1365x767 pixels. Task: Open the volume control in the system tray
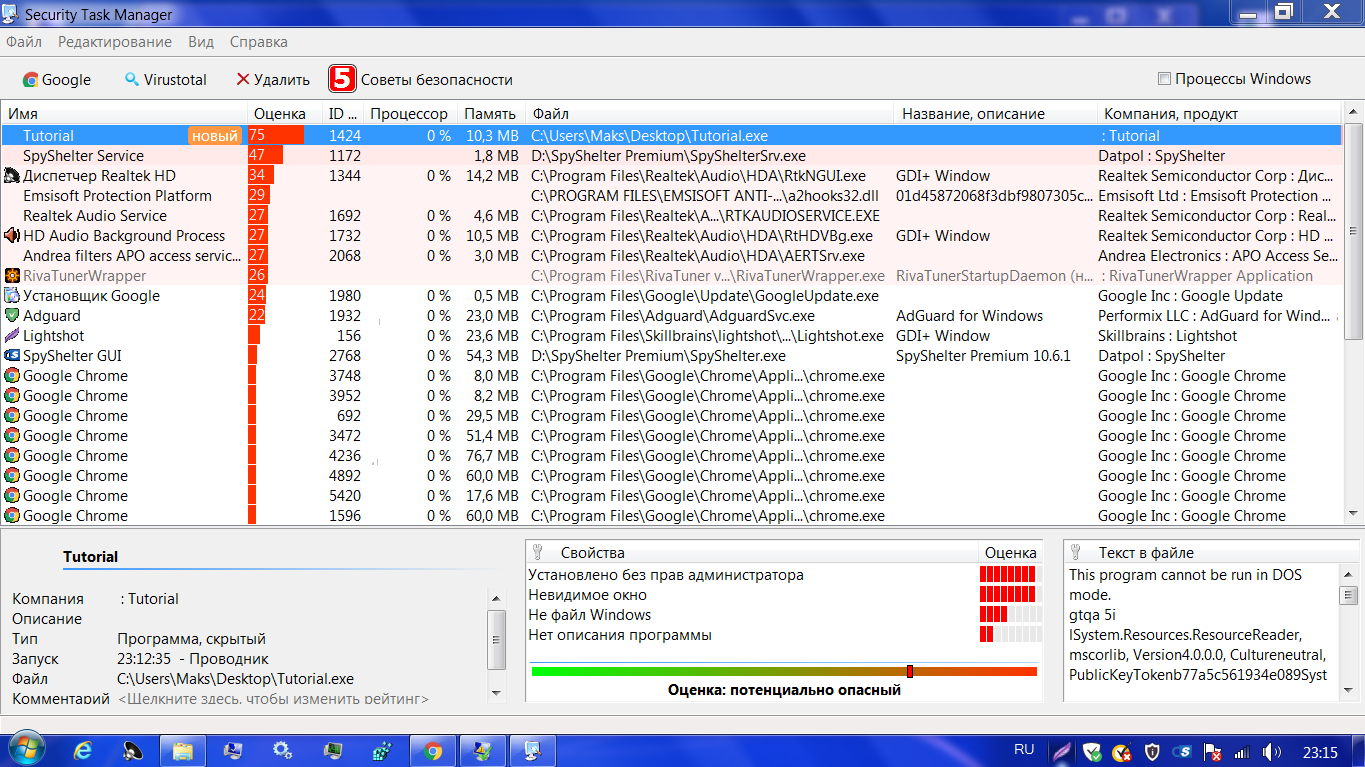click(x=1271, y=751)
